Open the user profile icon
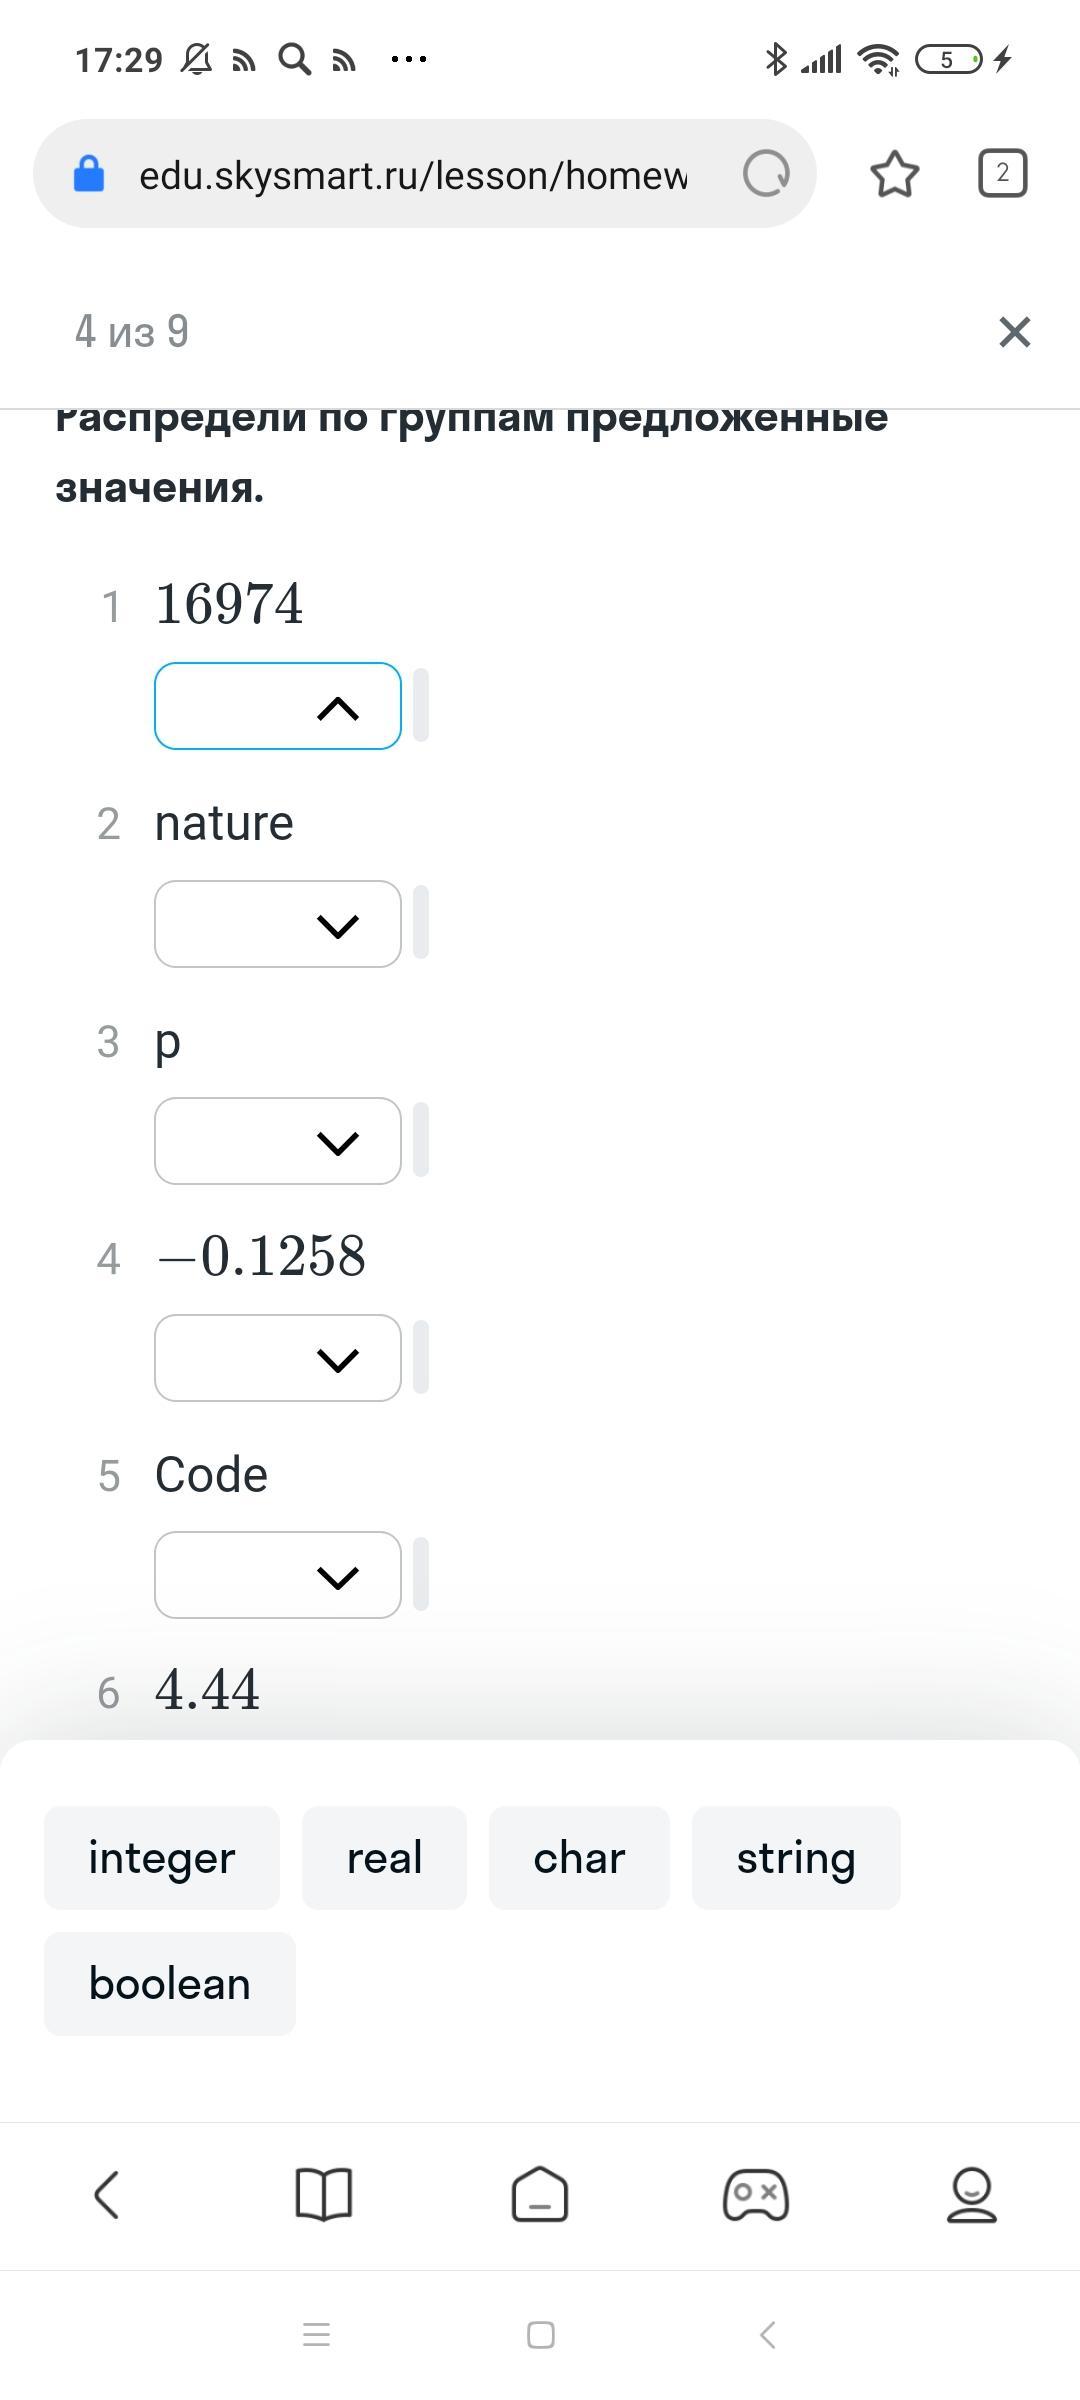1080x2400 pixels. 972,2194
